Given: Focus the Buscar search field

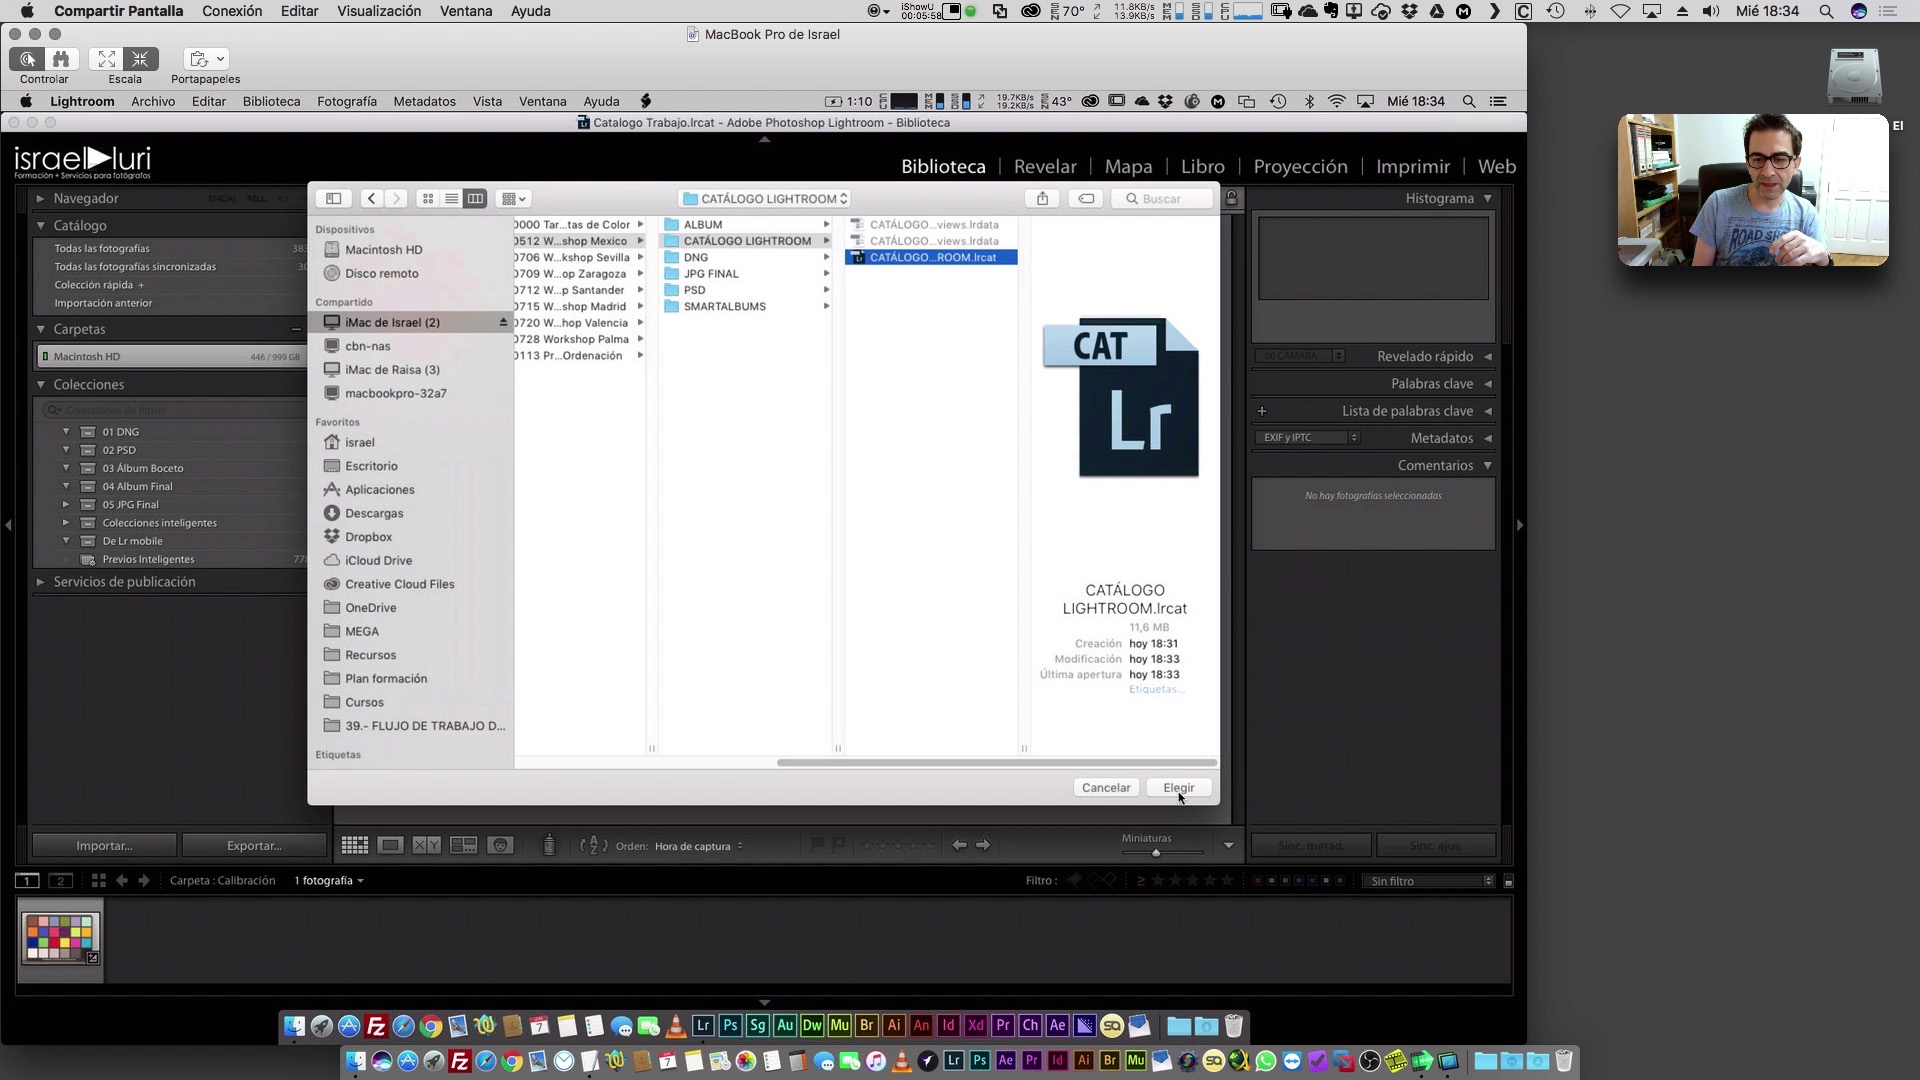Looking at the screenshot, I should 1163,198.
